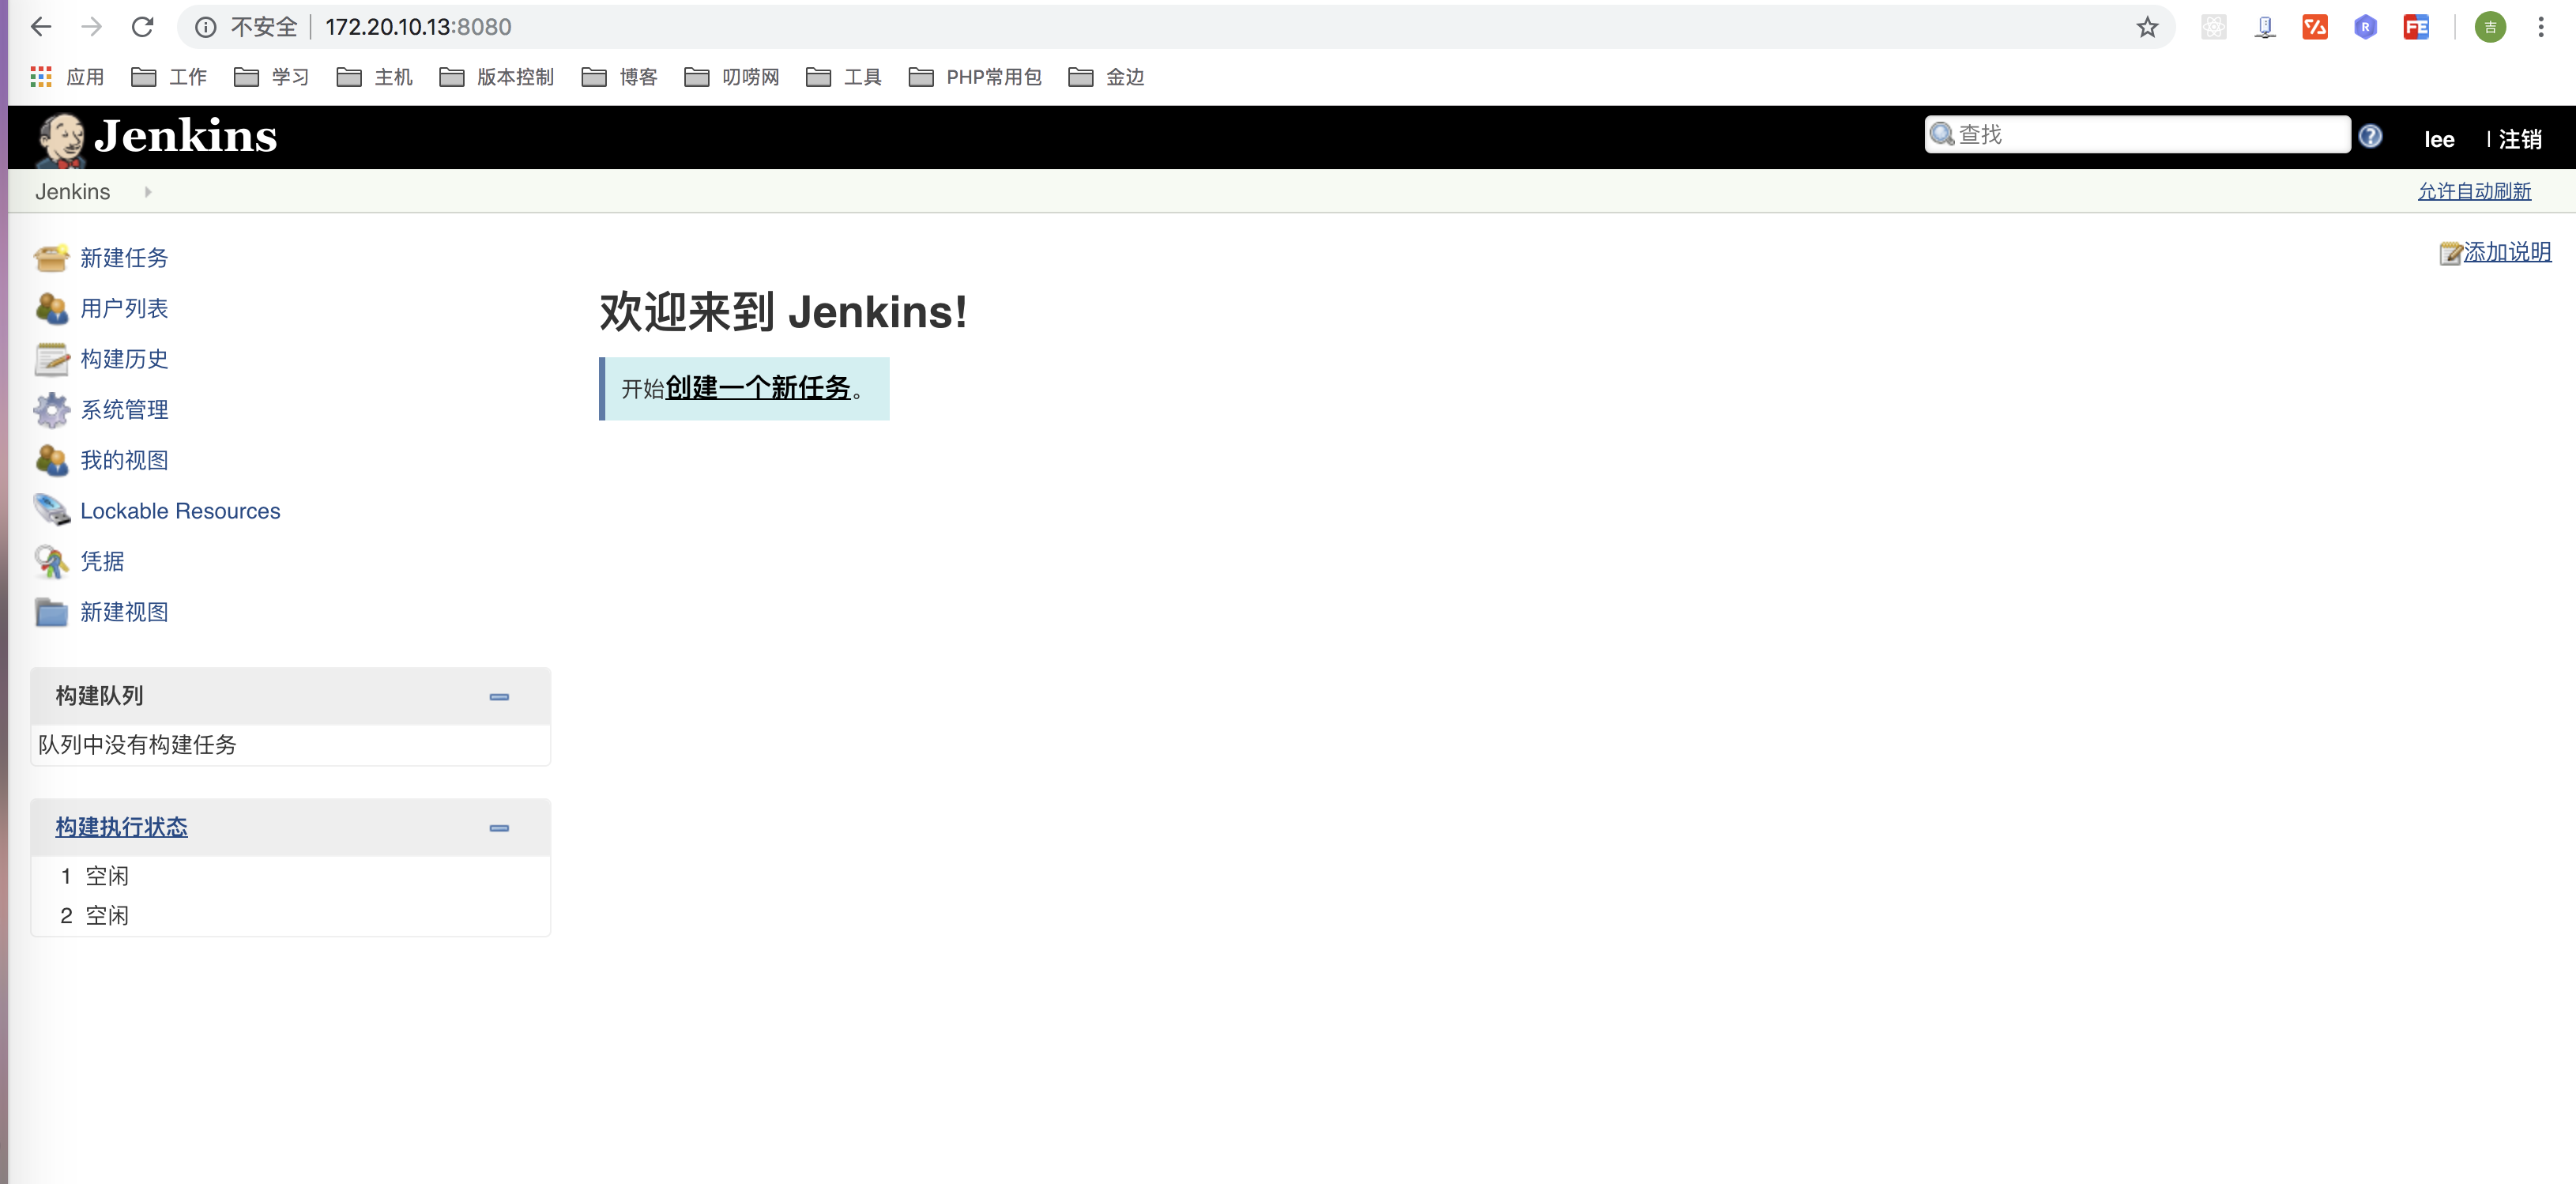Screen dimensions: 2576x1184
Task: Bookmark this page with star icon
Action: 2147,27
